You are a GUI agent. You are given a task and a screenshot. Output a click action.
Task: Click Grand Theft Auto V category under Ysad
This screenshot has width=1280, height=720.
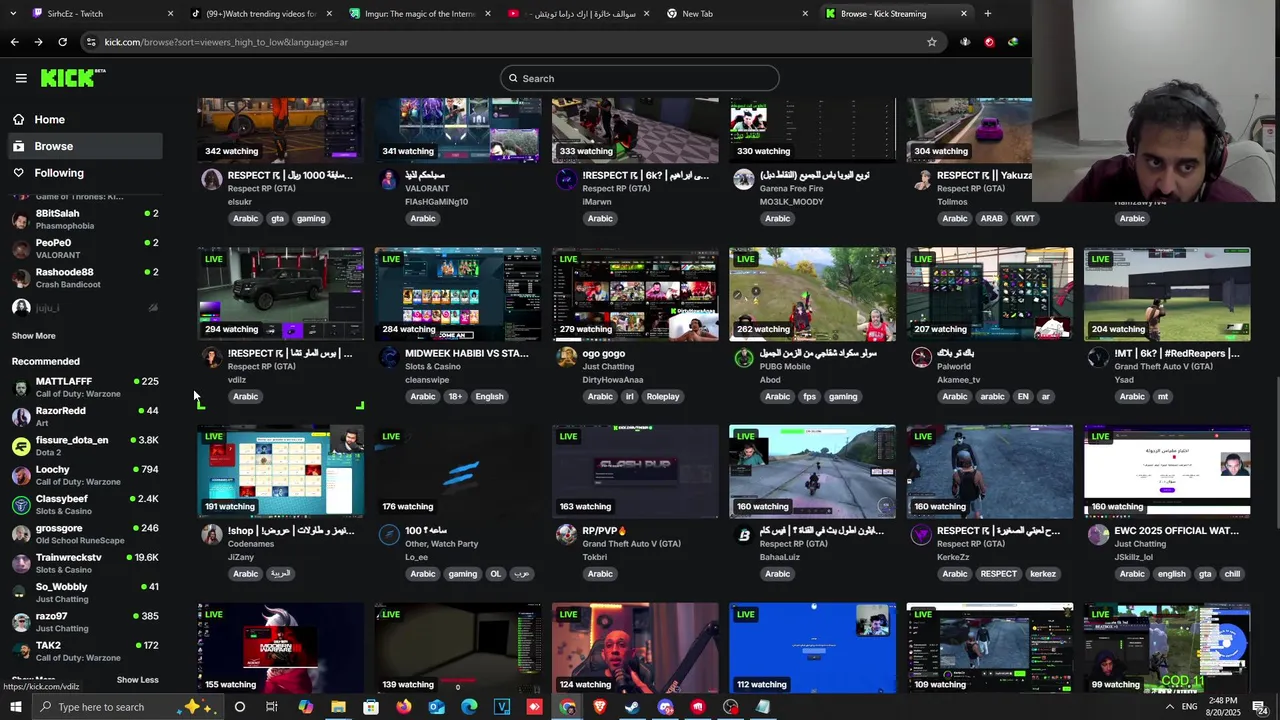[x=1164, y=367]
